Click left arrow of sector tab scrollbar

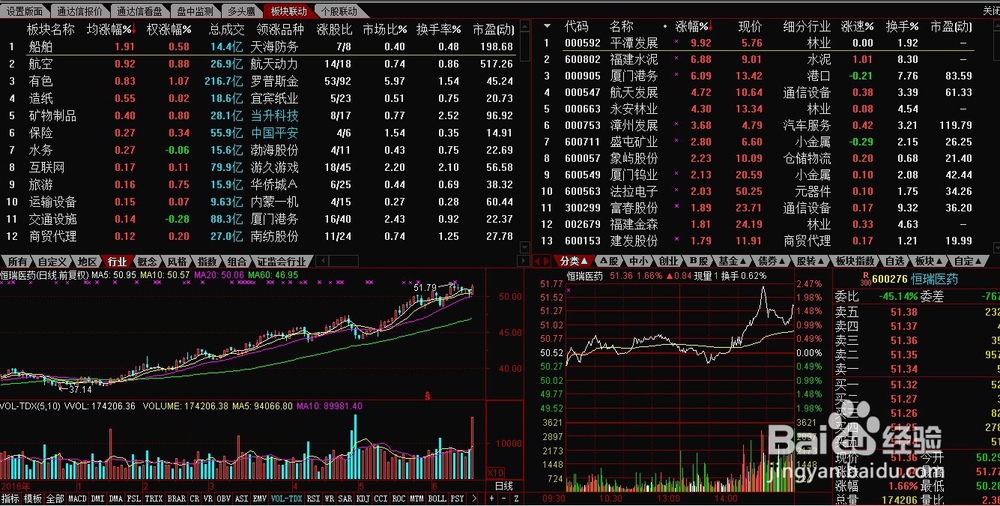click(322, 261)
